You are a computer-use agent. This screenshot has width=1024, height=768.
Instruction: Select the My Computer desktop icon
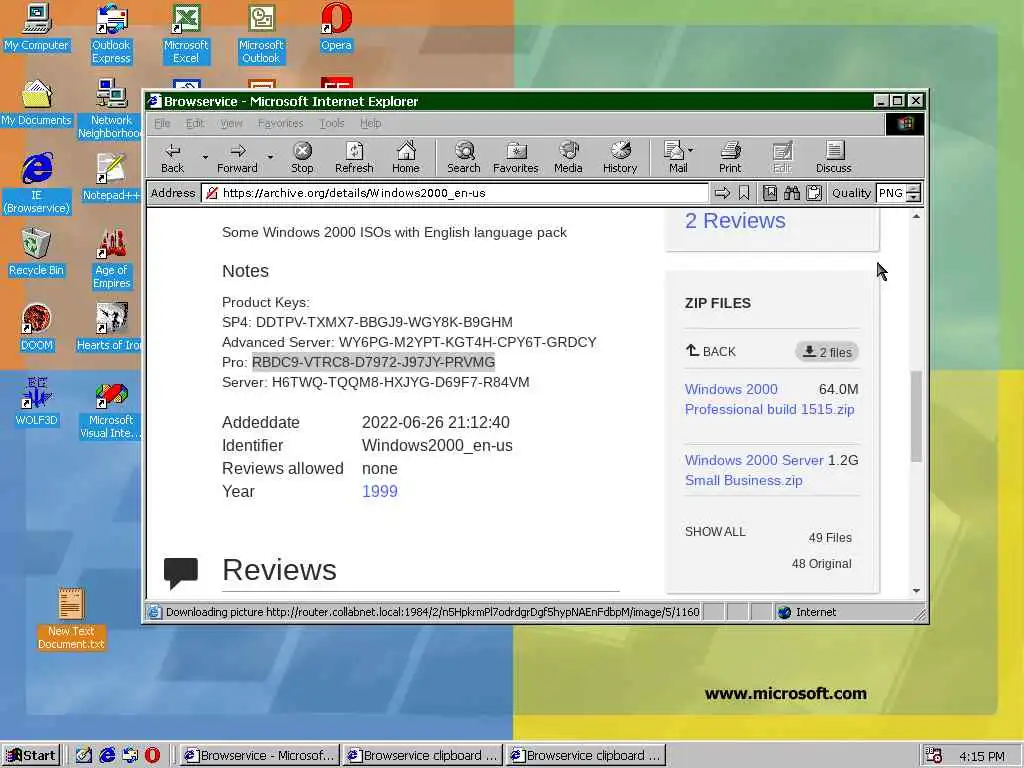[36, 27]
